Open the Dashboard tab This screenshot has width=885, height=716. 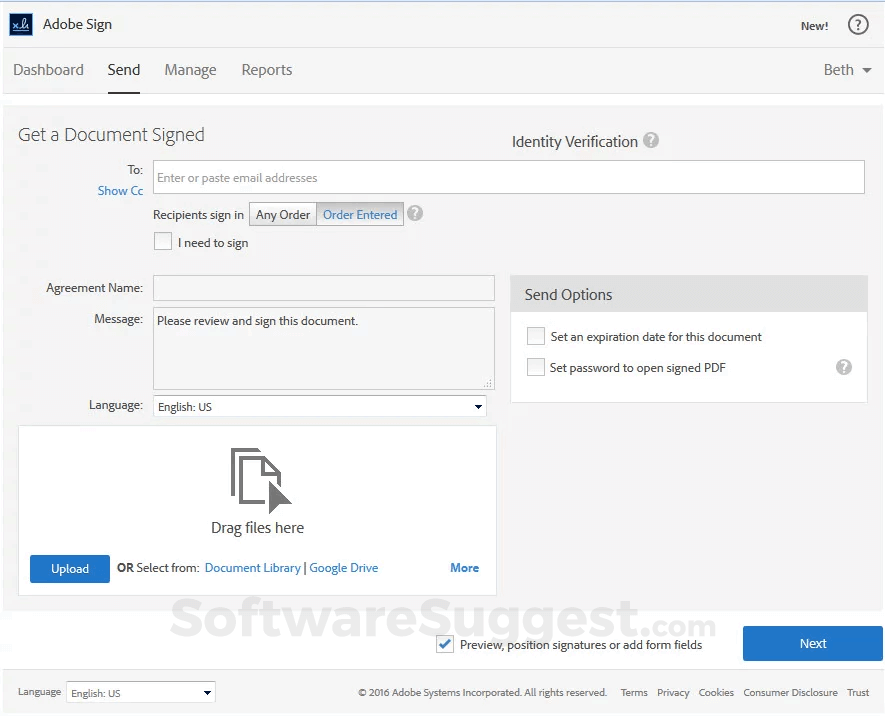pyautogui.click(x=48, y=69)
